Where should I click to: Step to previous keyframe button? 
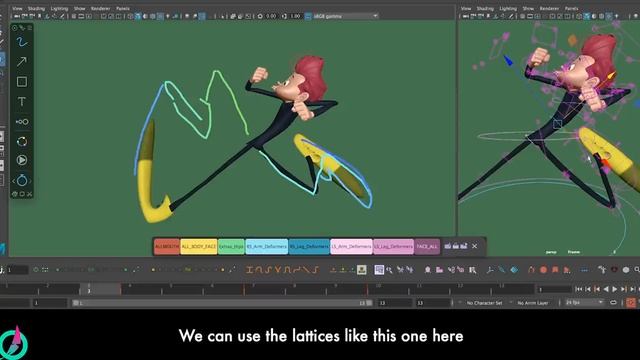597,289
